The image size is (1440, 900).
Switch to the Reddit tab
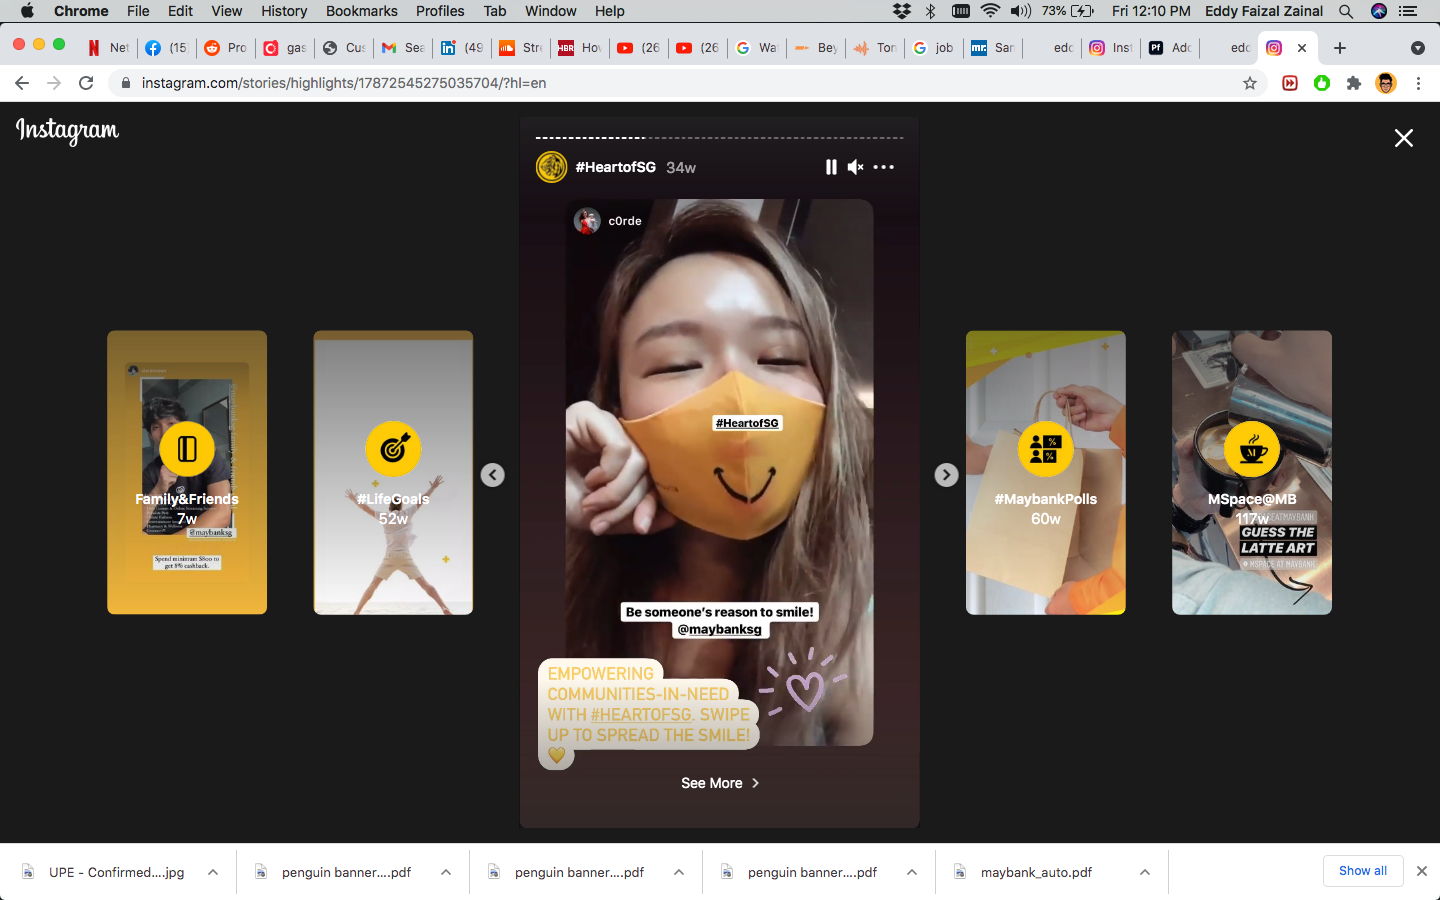point(225,48)
